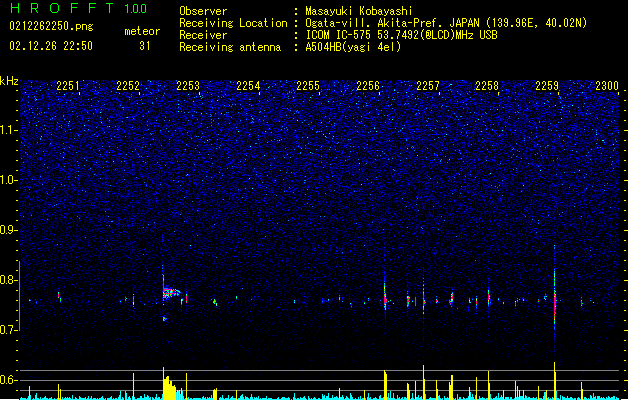The height and width of the screenshot is (400, 629).
Task: Click the 2253 time axis marker
Action: [x=188, y=86]
